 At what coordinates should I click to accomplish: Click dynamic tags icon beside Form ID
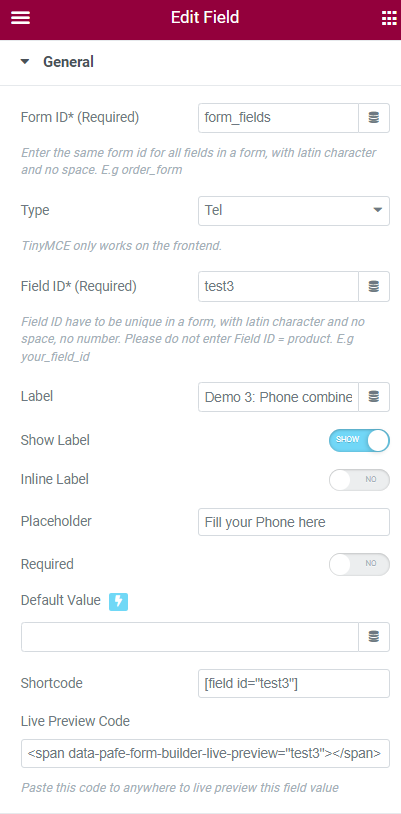click(x=374, y=118)
